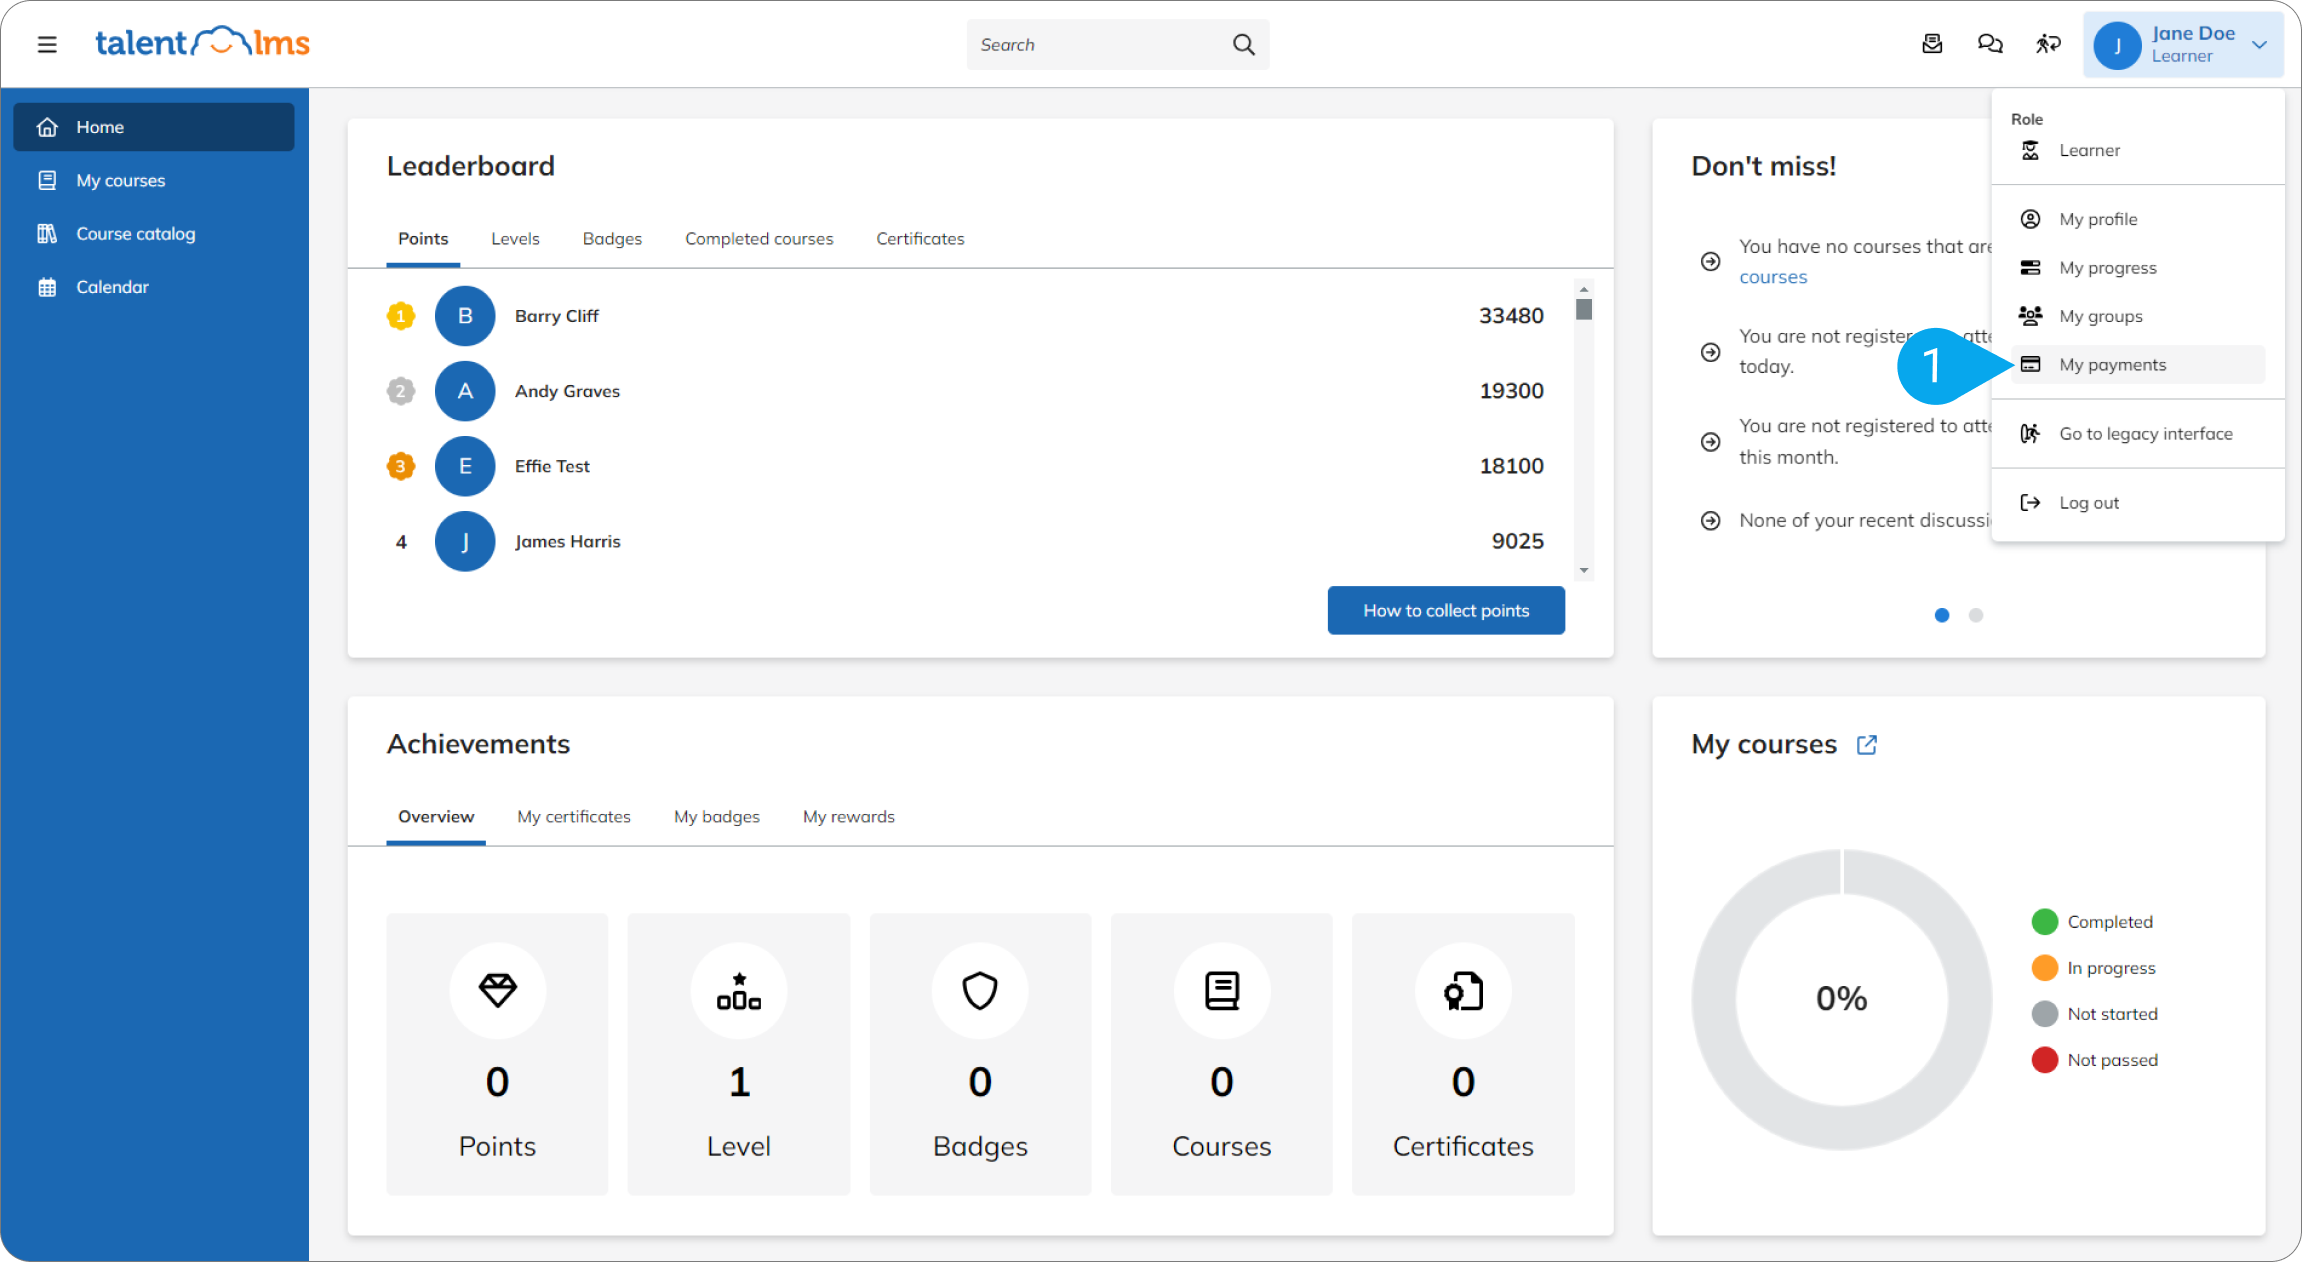The width and height of the screenshot is (2302, 1262).
Task: Click grey Not started legend swatch
Action: coord(2045,1014)
